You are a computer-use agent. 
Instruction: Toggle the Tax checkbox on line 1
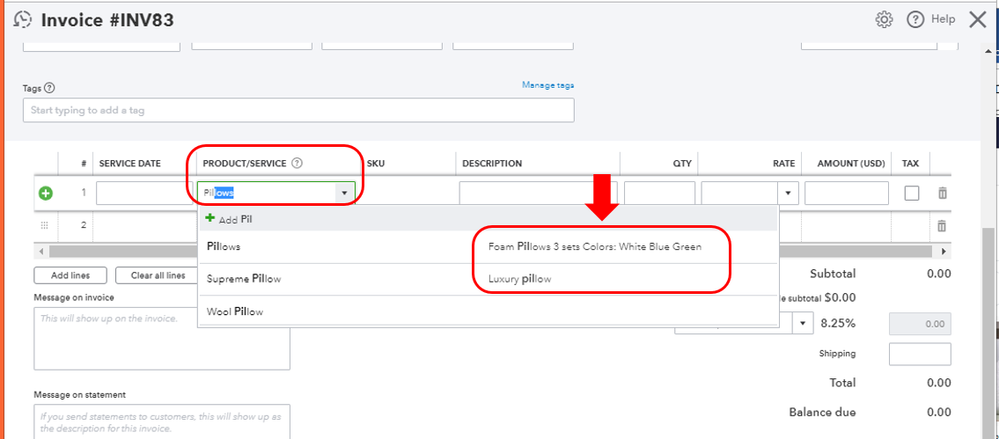click(911, 193)
